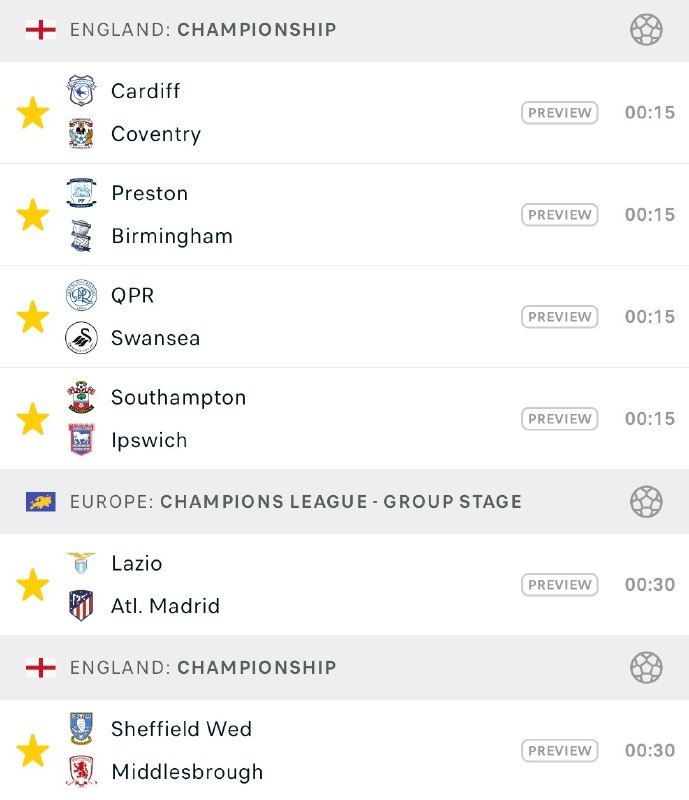Select the Birmingham team name

pyautogui.click(x=172, y=236)
